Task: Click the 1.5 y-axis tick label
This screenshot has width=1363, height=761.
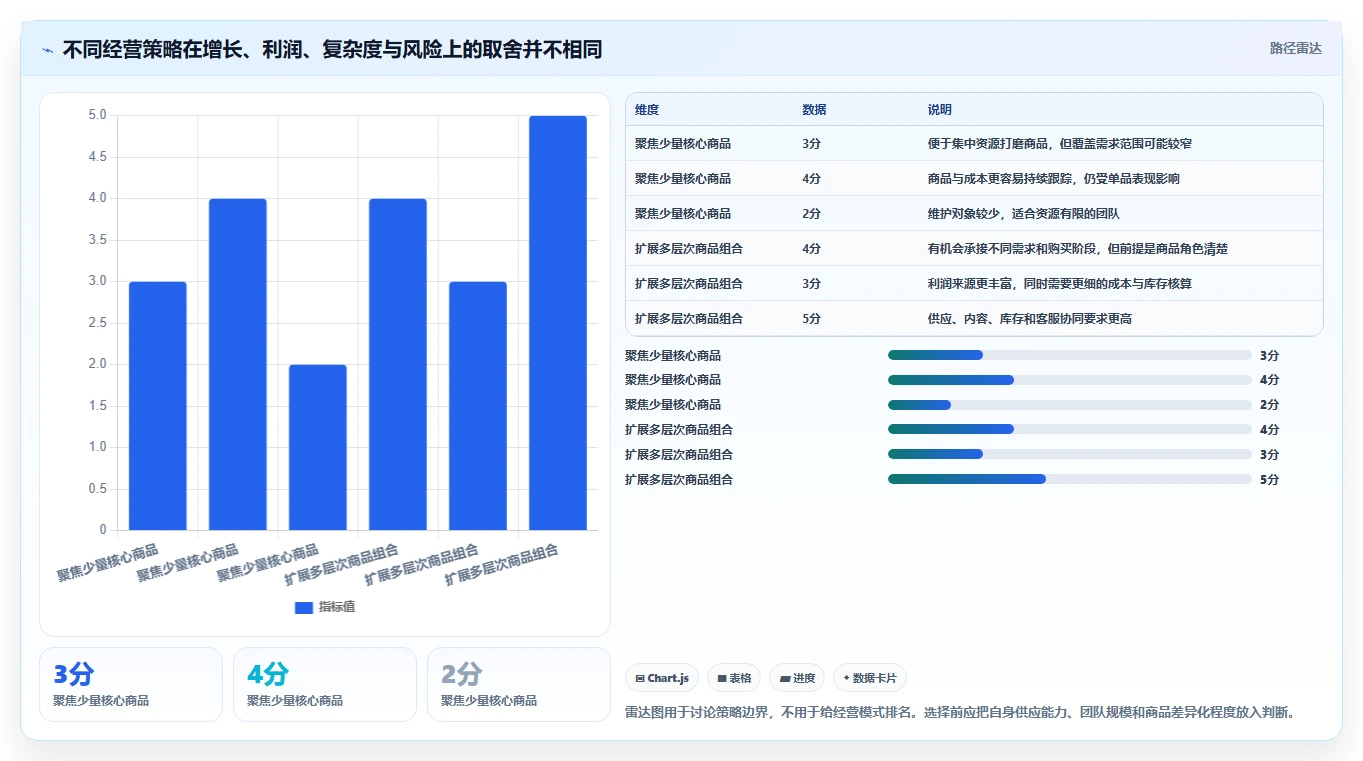Action: pos(97,406)
